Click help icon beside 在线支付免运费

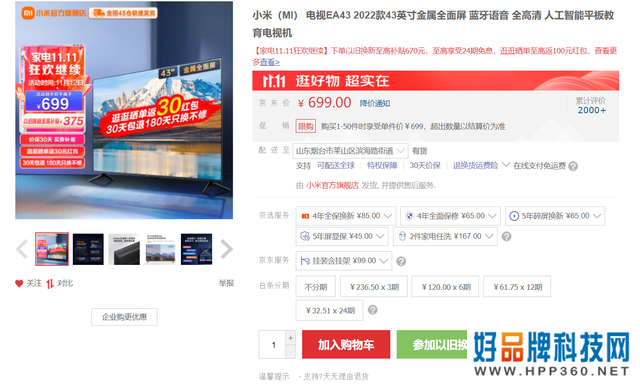coord(573,166)
